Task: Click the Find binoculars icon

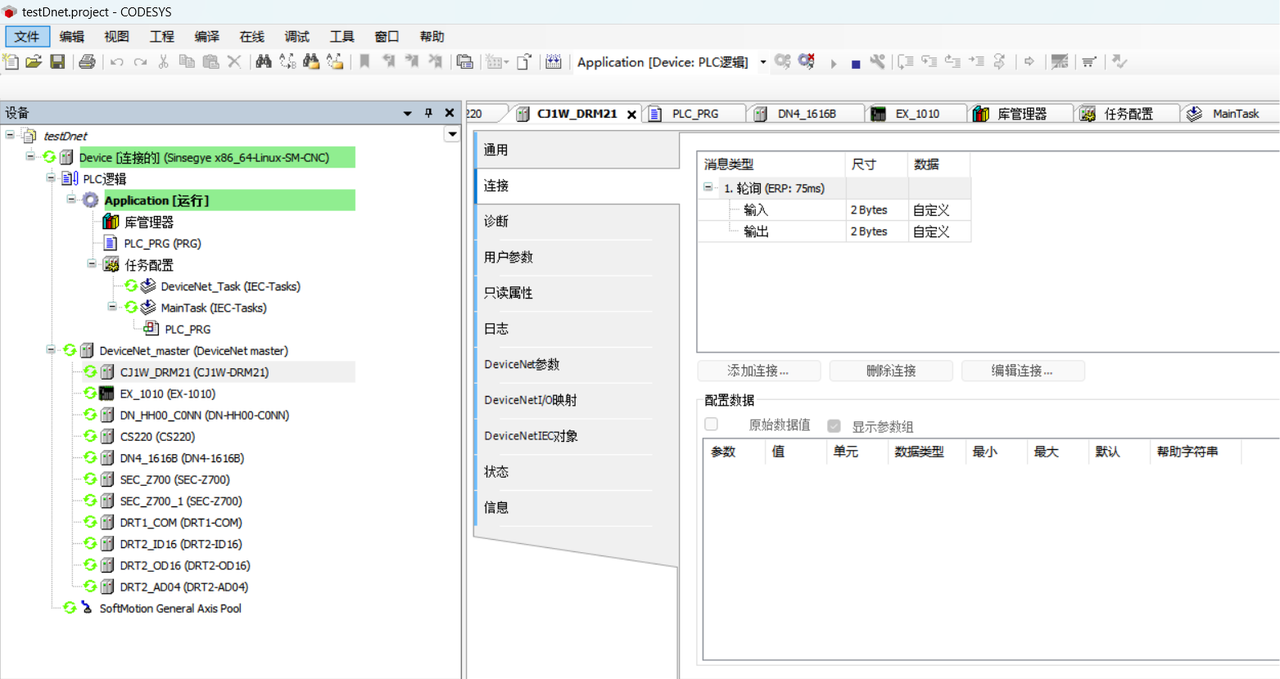Action: pos(263,62)
